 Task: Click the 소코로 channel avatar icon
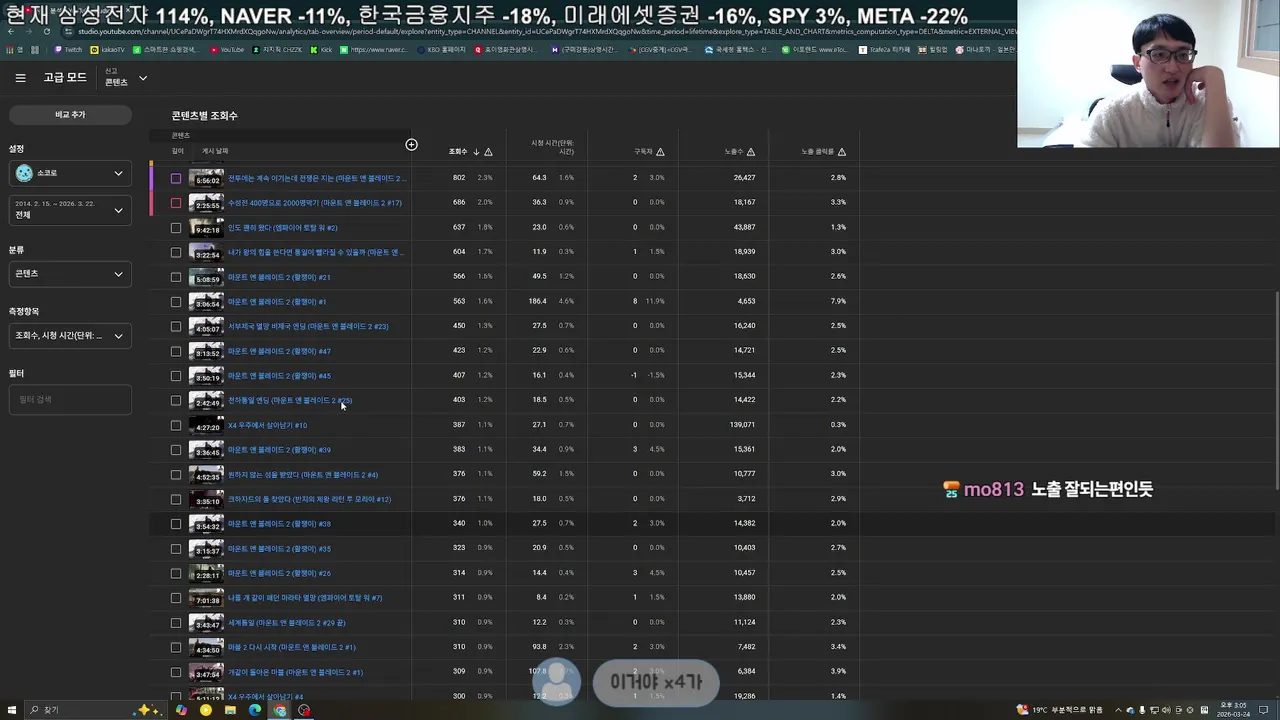click(x=24, y=173)
